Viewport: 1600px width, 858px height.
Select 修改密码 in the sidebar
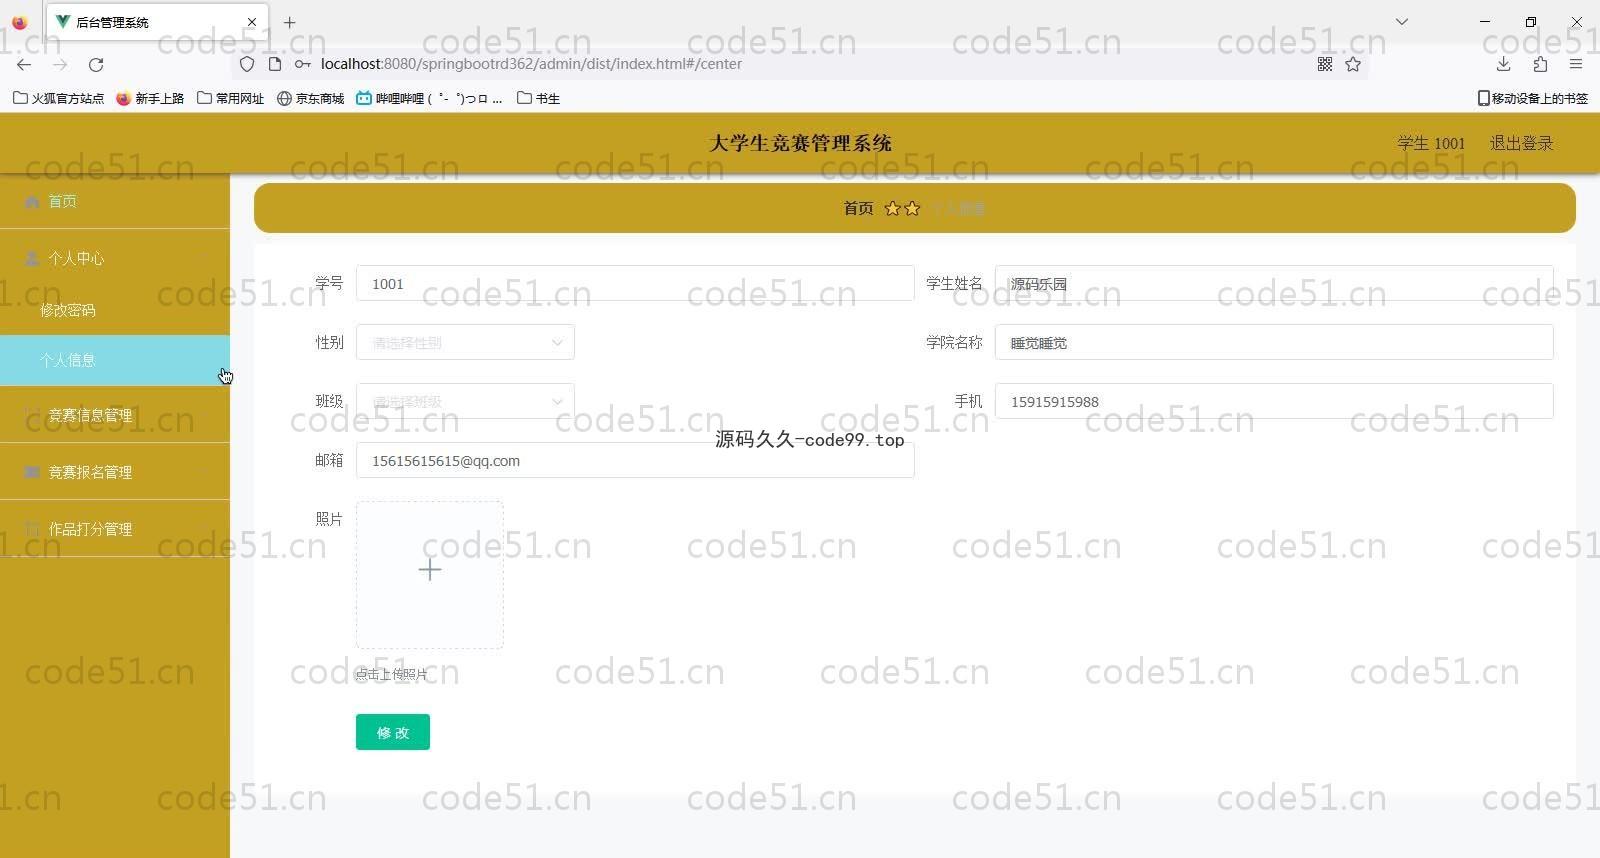[68, 310]
